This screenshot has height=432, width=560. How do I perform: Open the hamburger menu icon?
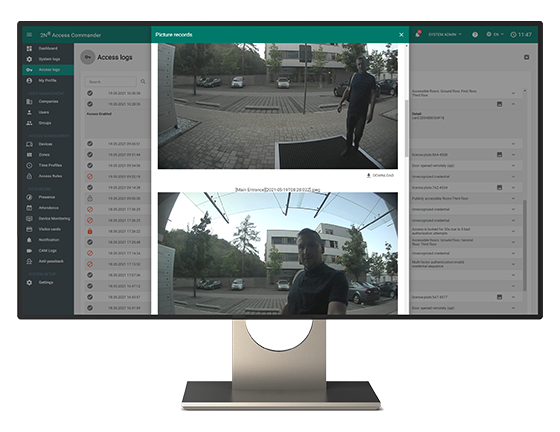(29, 35)
